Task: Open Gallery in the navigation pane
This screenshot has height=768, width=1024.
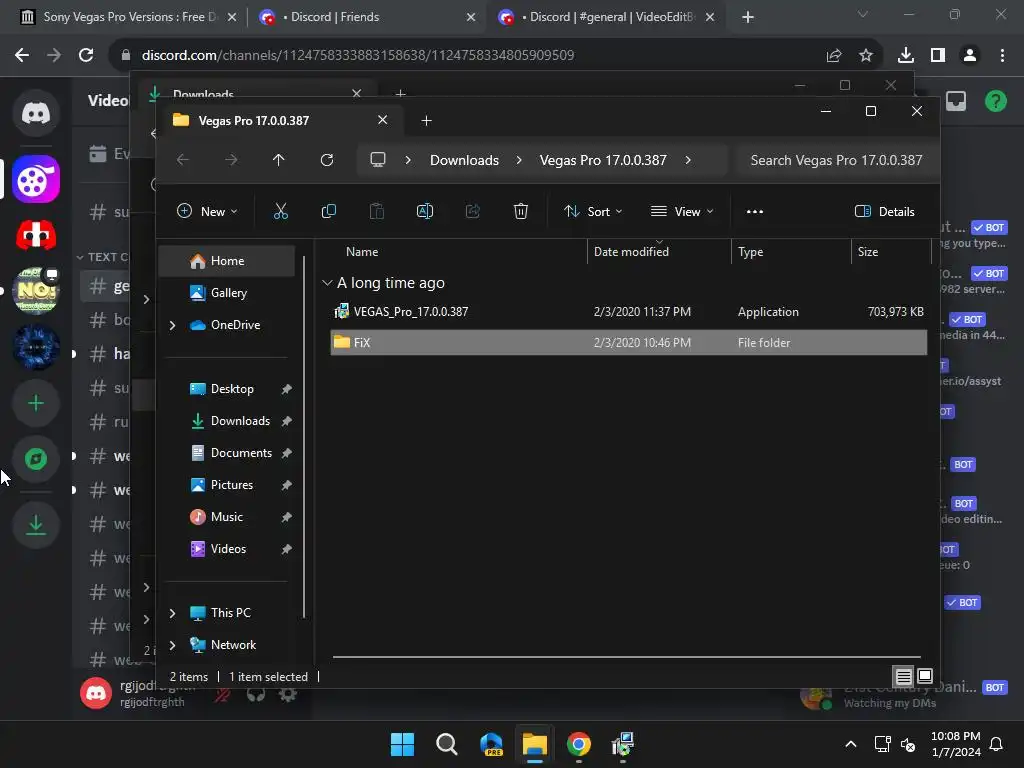Action: [228, 293]
